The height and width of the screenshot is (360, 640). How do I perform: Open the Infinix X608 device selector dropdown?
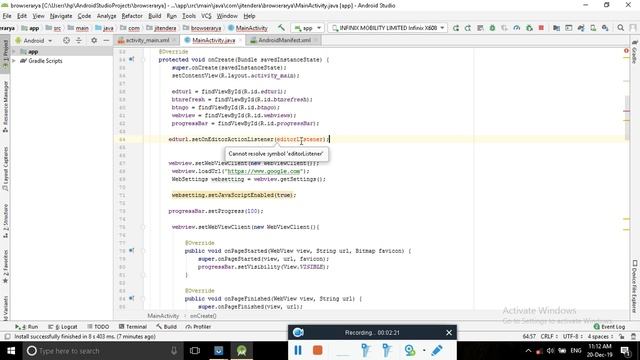[x=387, y=28]
